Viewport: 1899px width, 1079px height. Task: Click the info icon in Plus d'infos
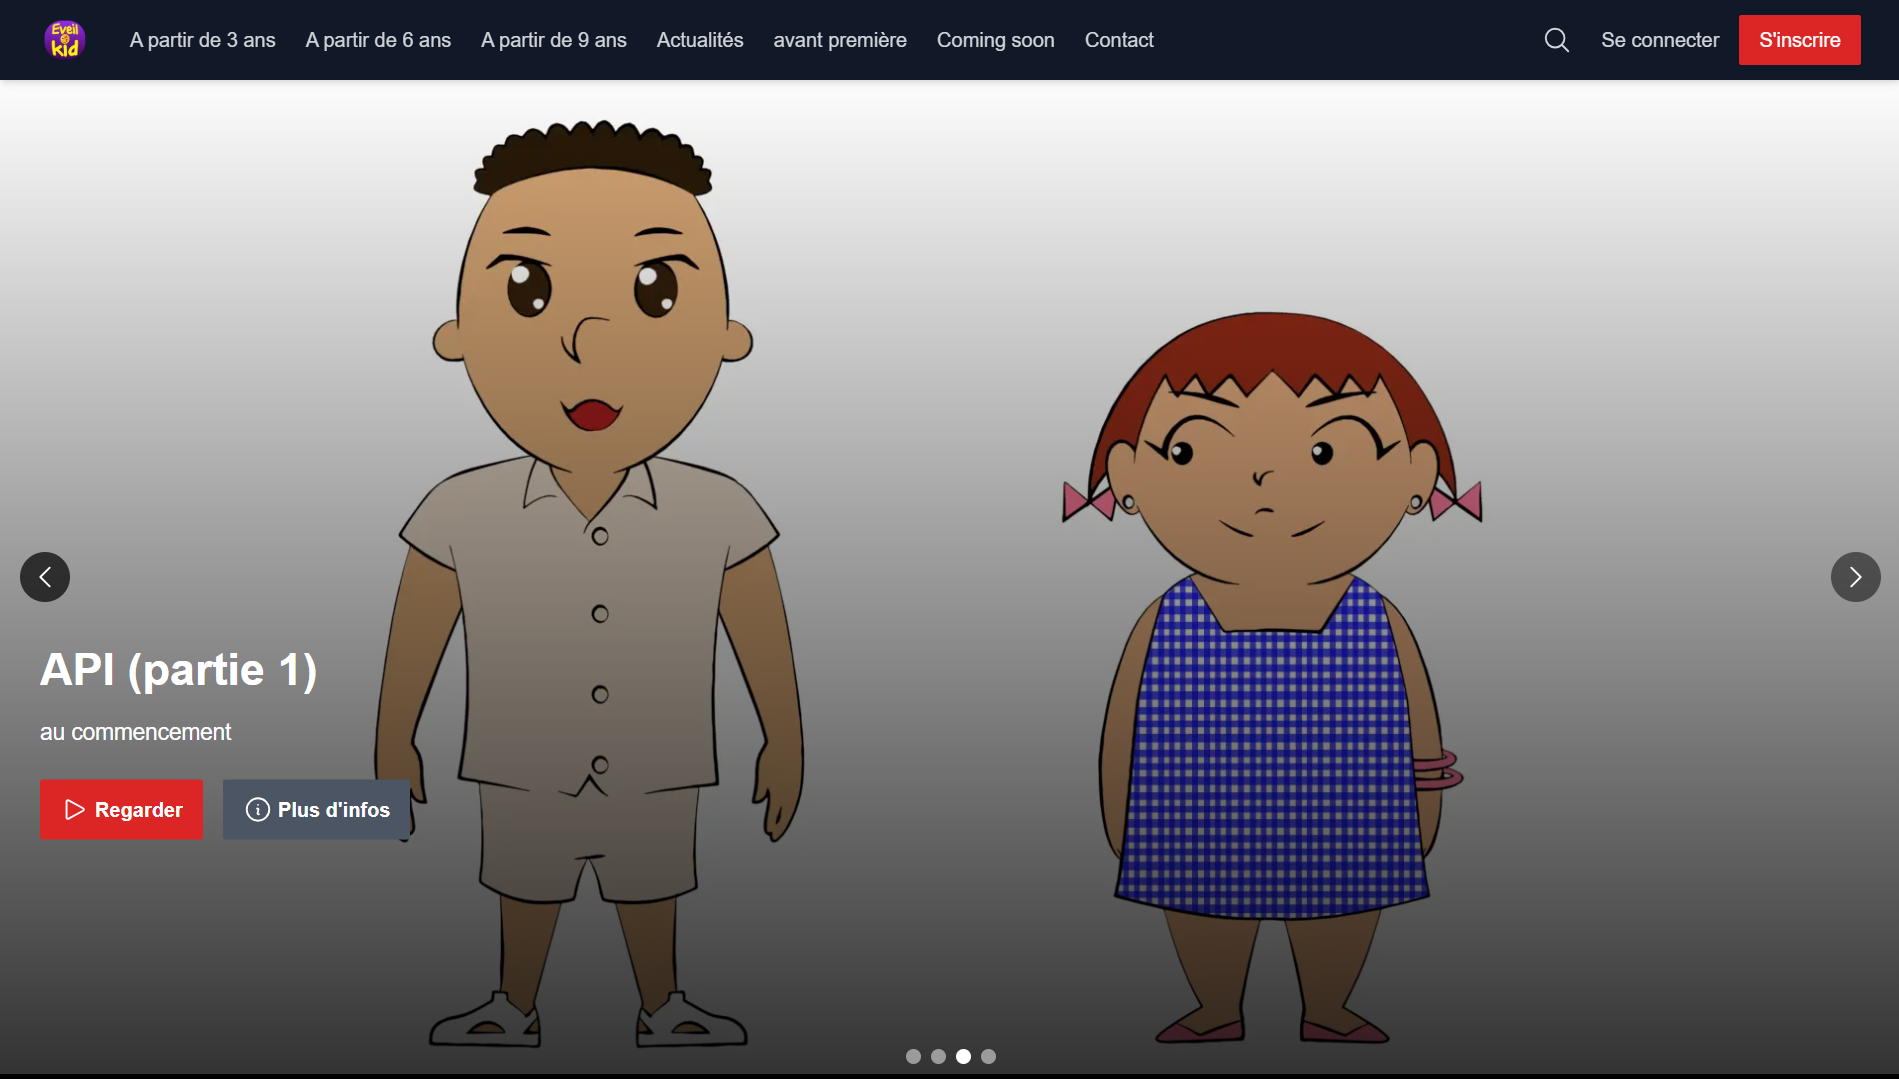tap(257, 810)
